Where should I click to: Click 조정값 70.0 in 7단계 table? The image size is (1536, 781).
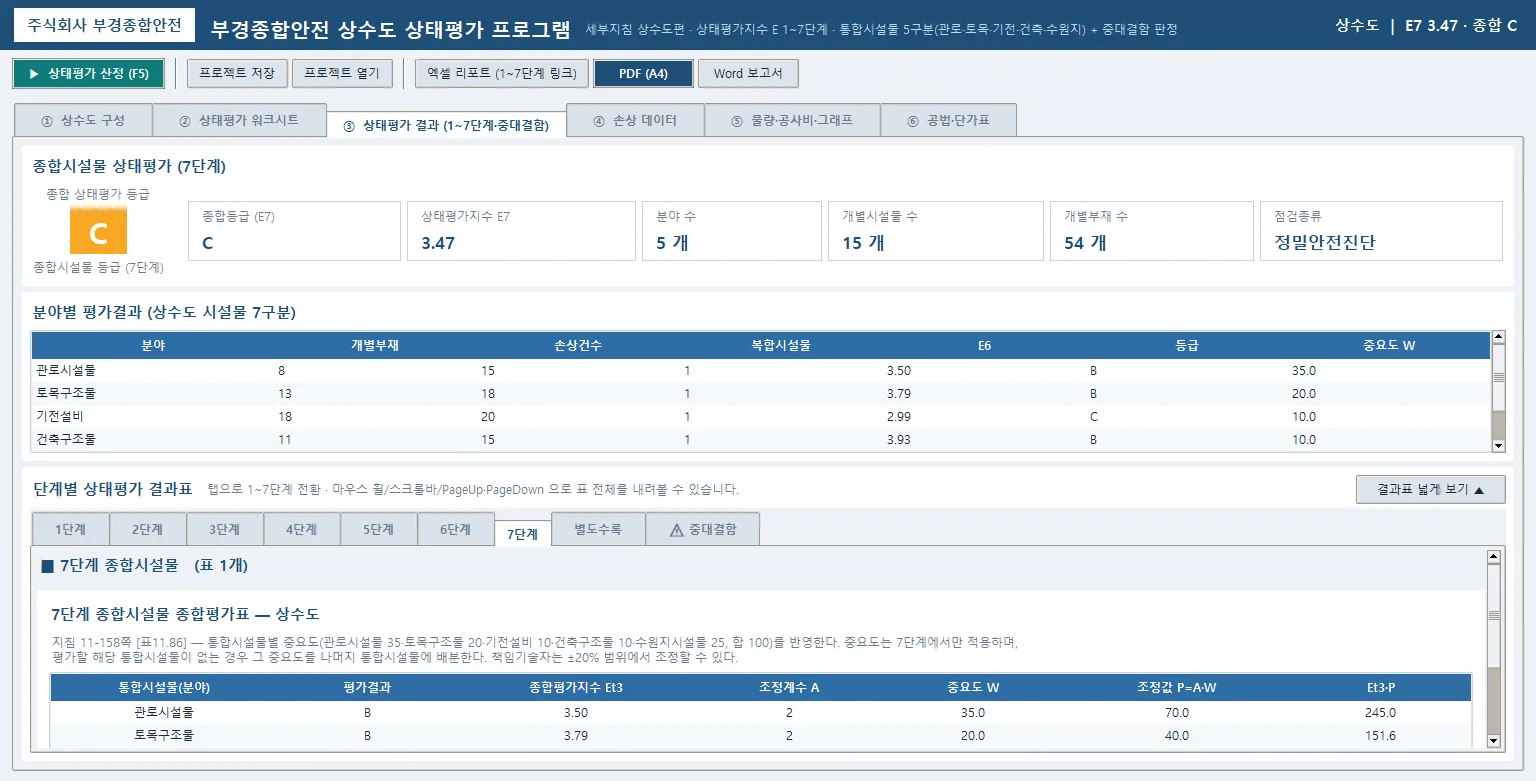(x=1176, y=713)
